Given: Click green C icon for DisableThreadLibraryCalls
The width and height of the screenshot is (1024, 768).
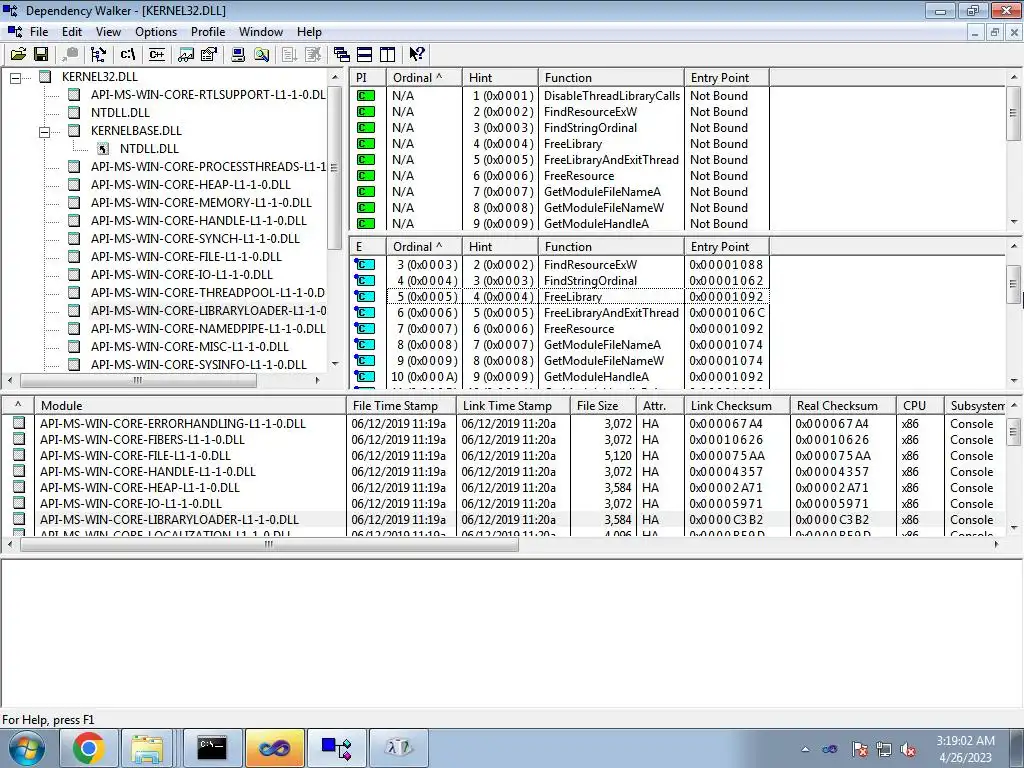Looking at the screenshot, I should click(366, 95).
